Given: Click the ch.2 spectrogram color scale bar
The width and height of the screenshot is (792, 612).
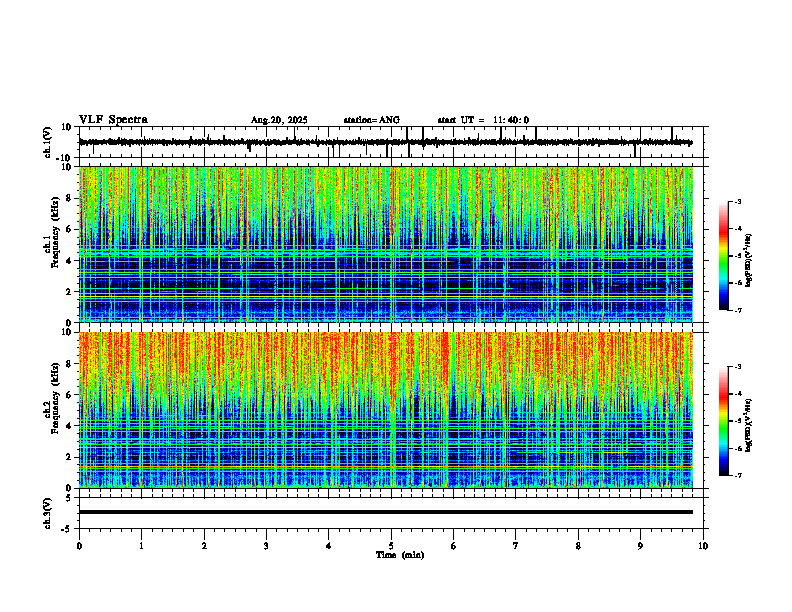Looking at the screenshot, I should click(x=723, y=421).
